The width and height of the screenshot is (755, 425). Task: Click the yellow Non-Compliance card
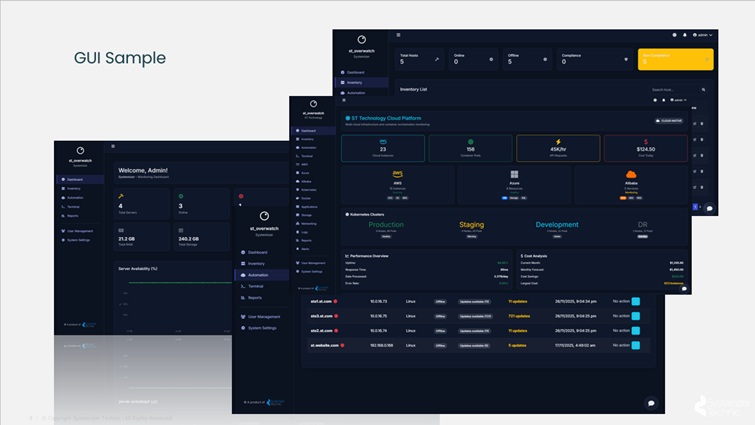coord(675,59)
